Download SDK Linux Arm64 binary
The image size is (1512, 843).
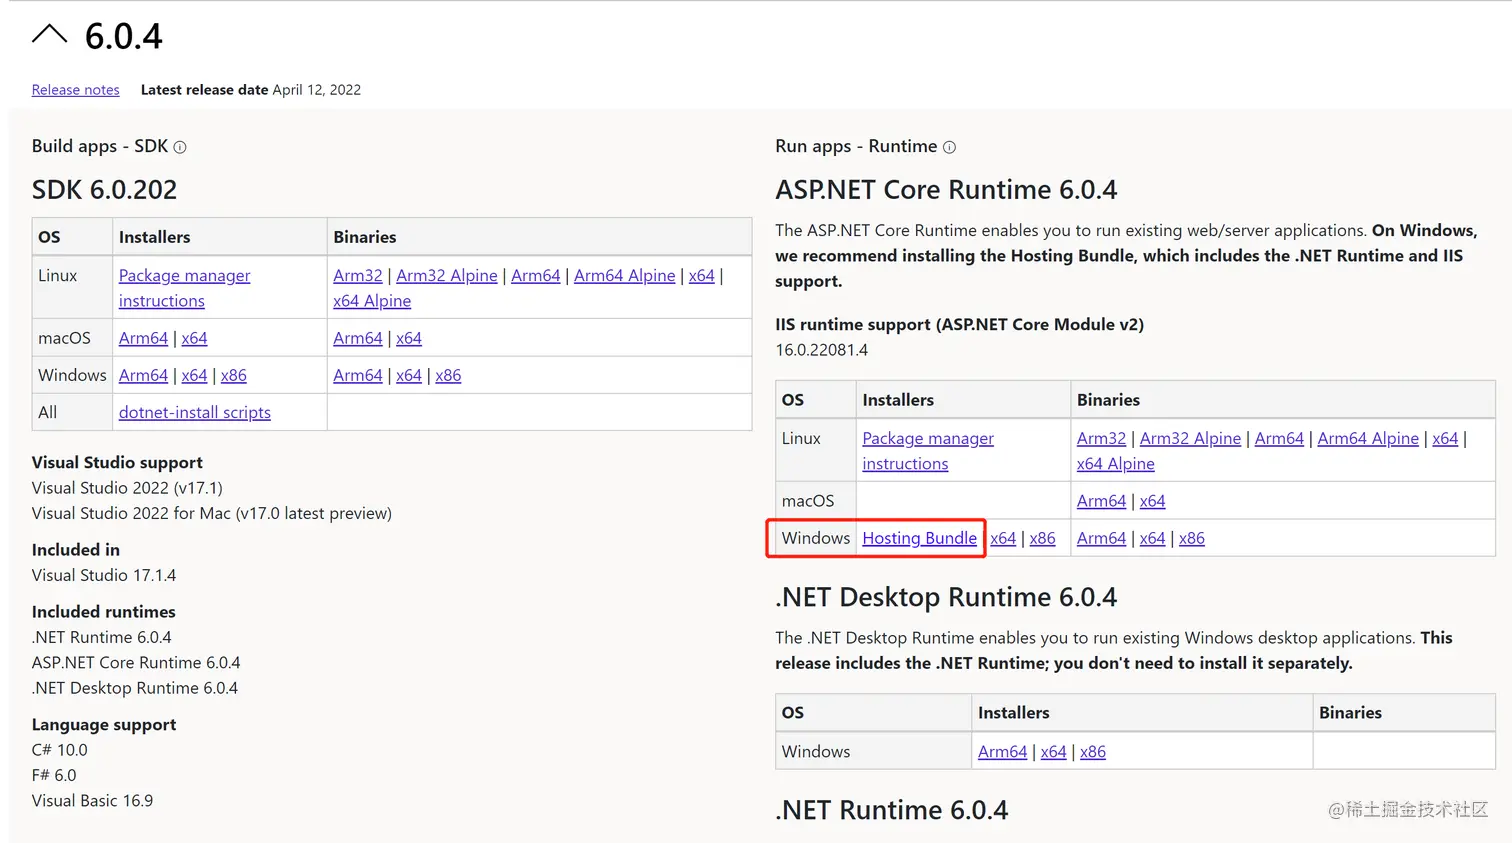[x=536, y=275]
